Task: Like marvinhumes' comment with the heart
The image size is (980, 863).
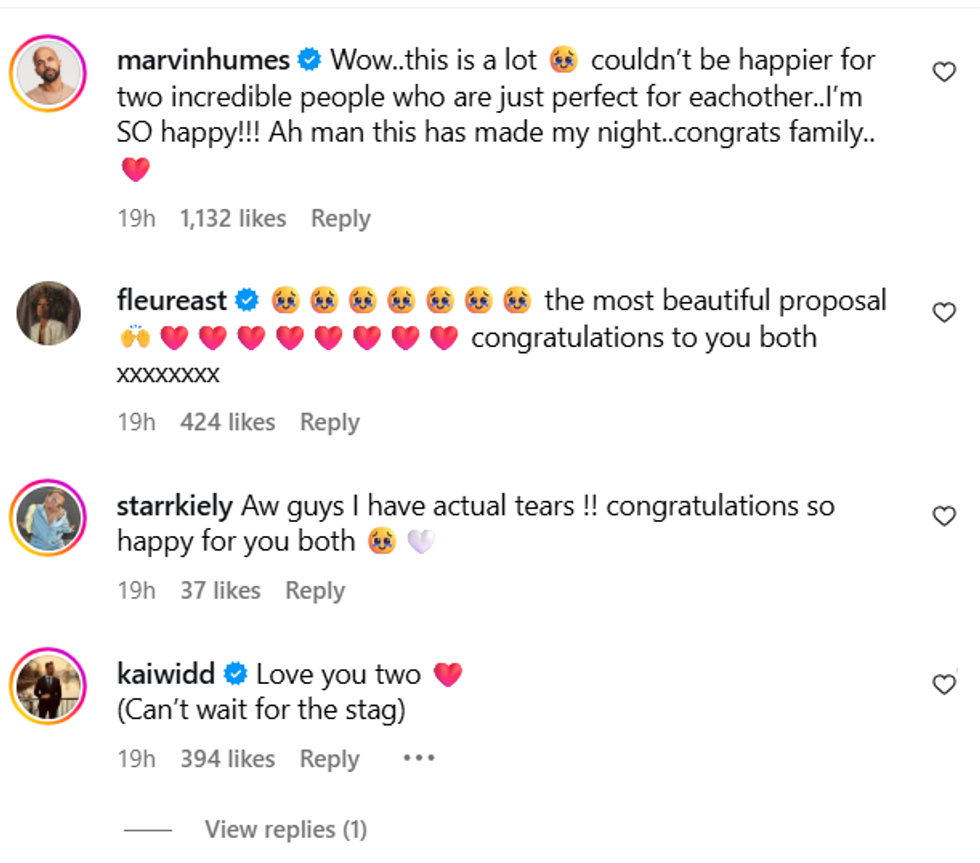Action: (944, 72)
